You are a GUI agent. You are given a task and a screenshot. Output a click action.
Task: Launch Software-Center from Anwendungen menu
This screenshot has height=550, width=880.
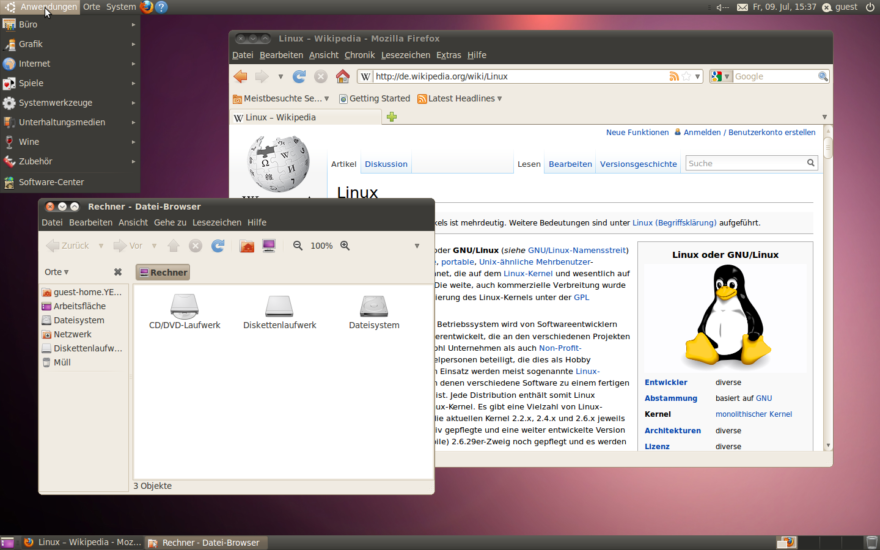click(70, 182)
